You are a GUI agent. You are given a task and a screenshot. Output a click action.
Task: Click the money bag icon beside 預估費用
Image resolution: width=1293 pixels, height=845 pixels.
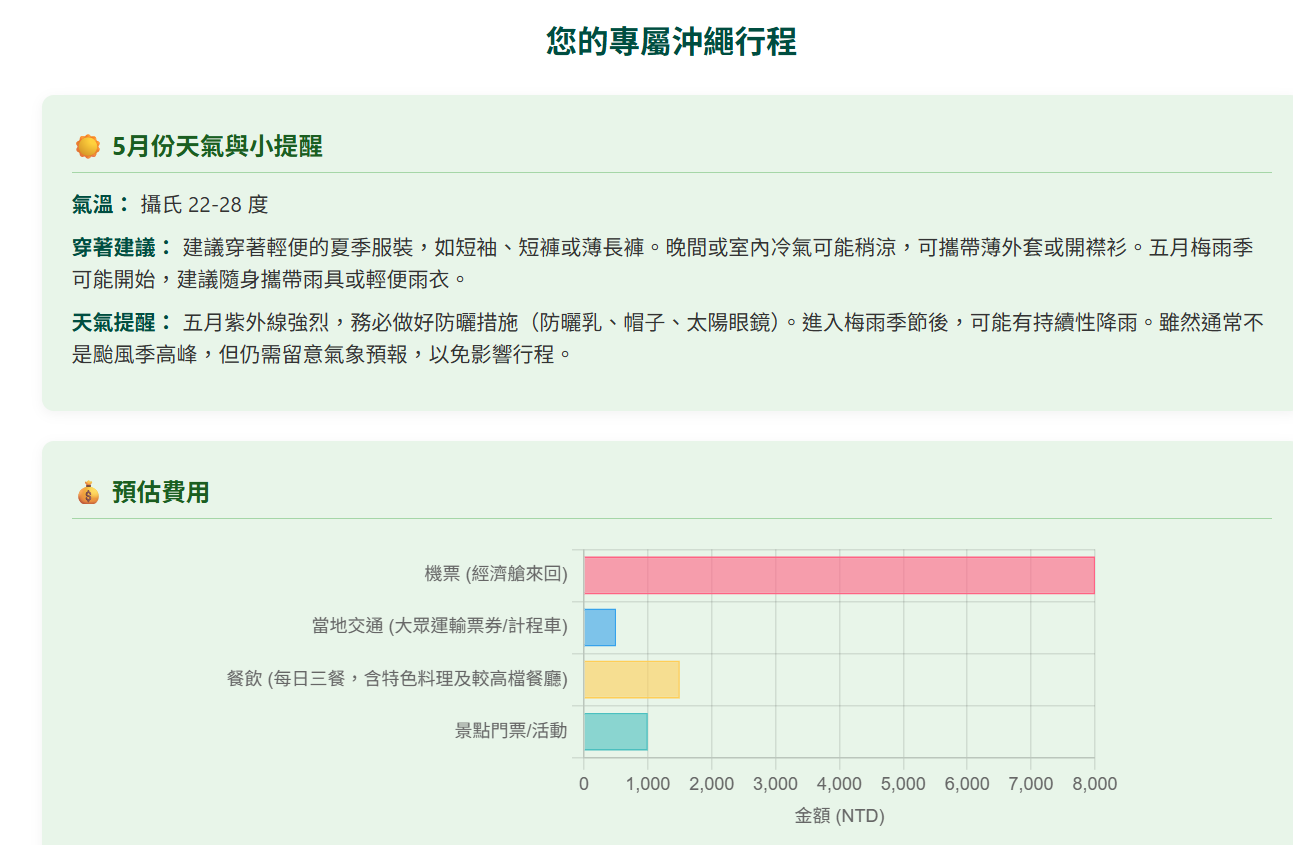(x=88, y=492)
